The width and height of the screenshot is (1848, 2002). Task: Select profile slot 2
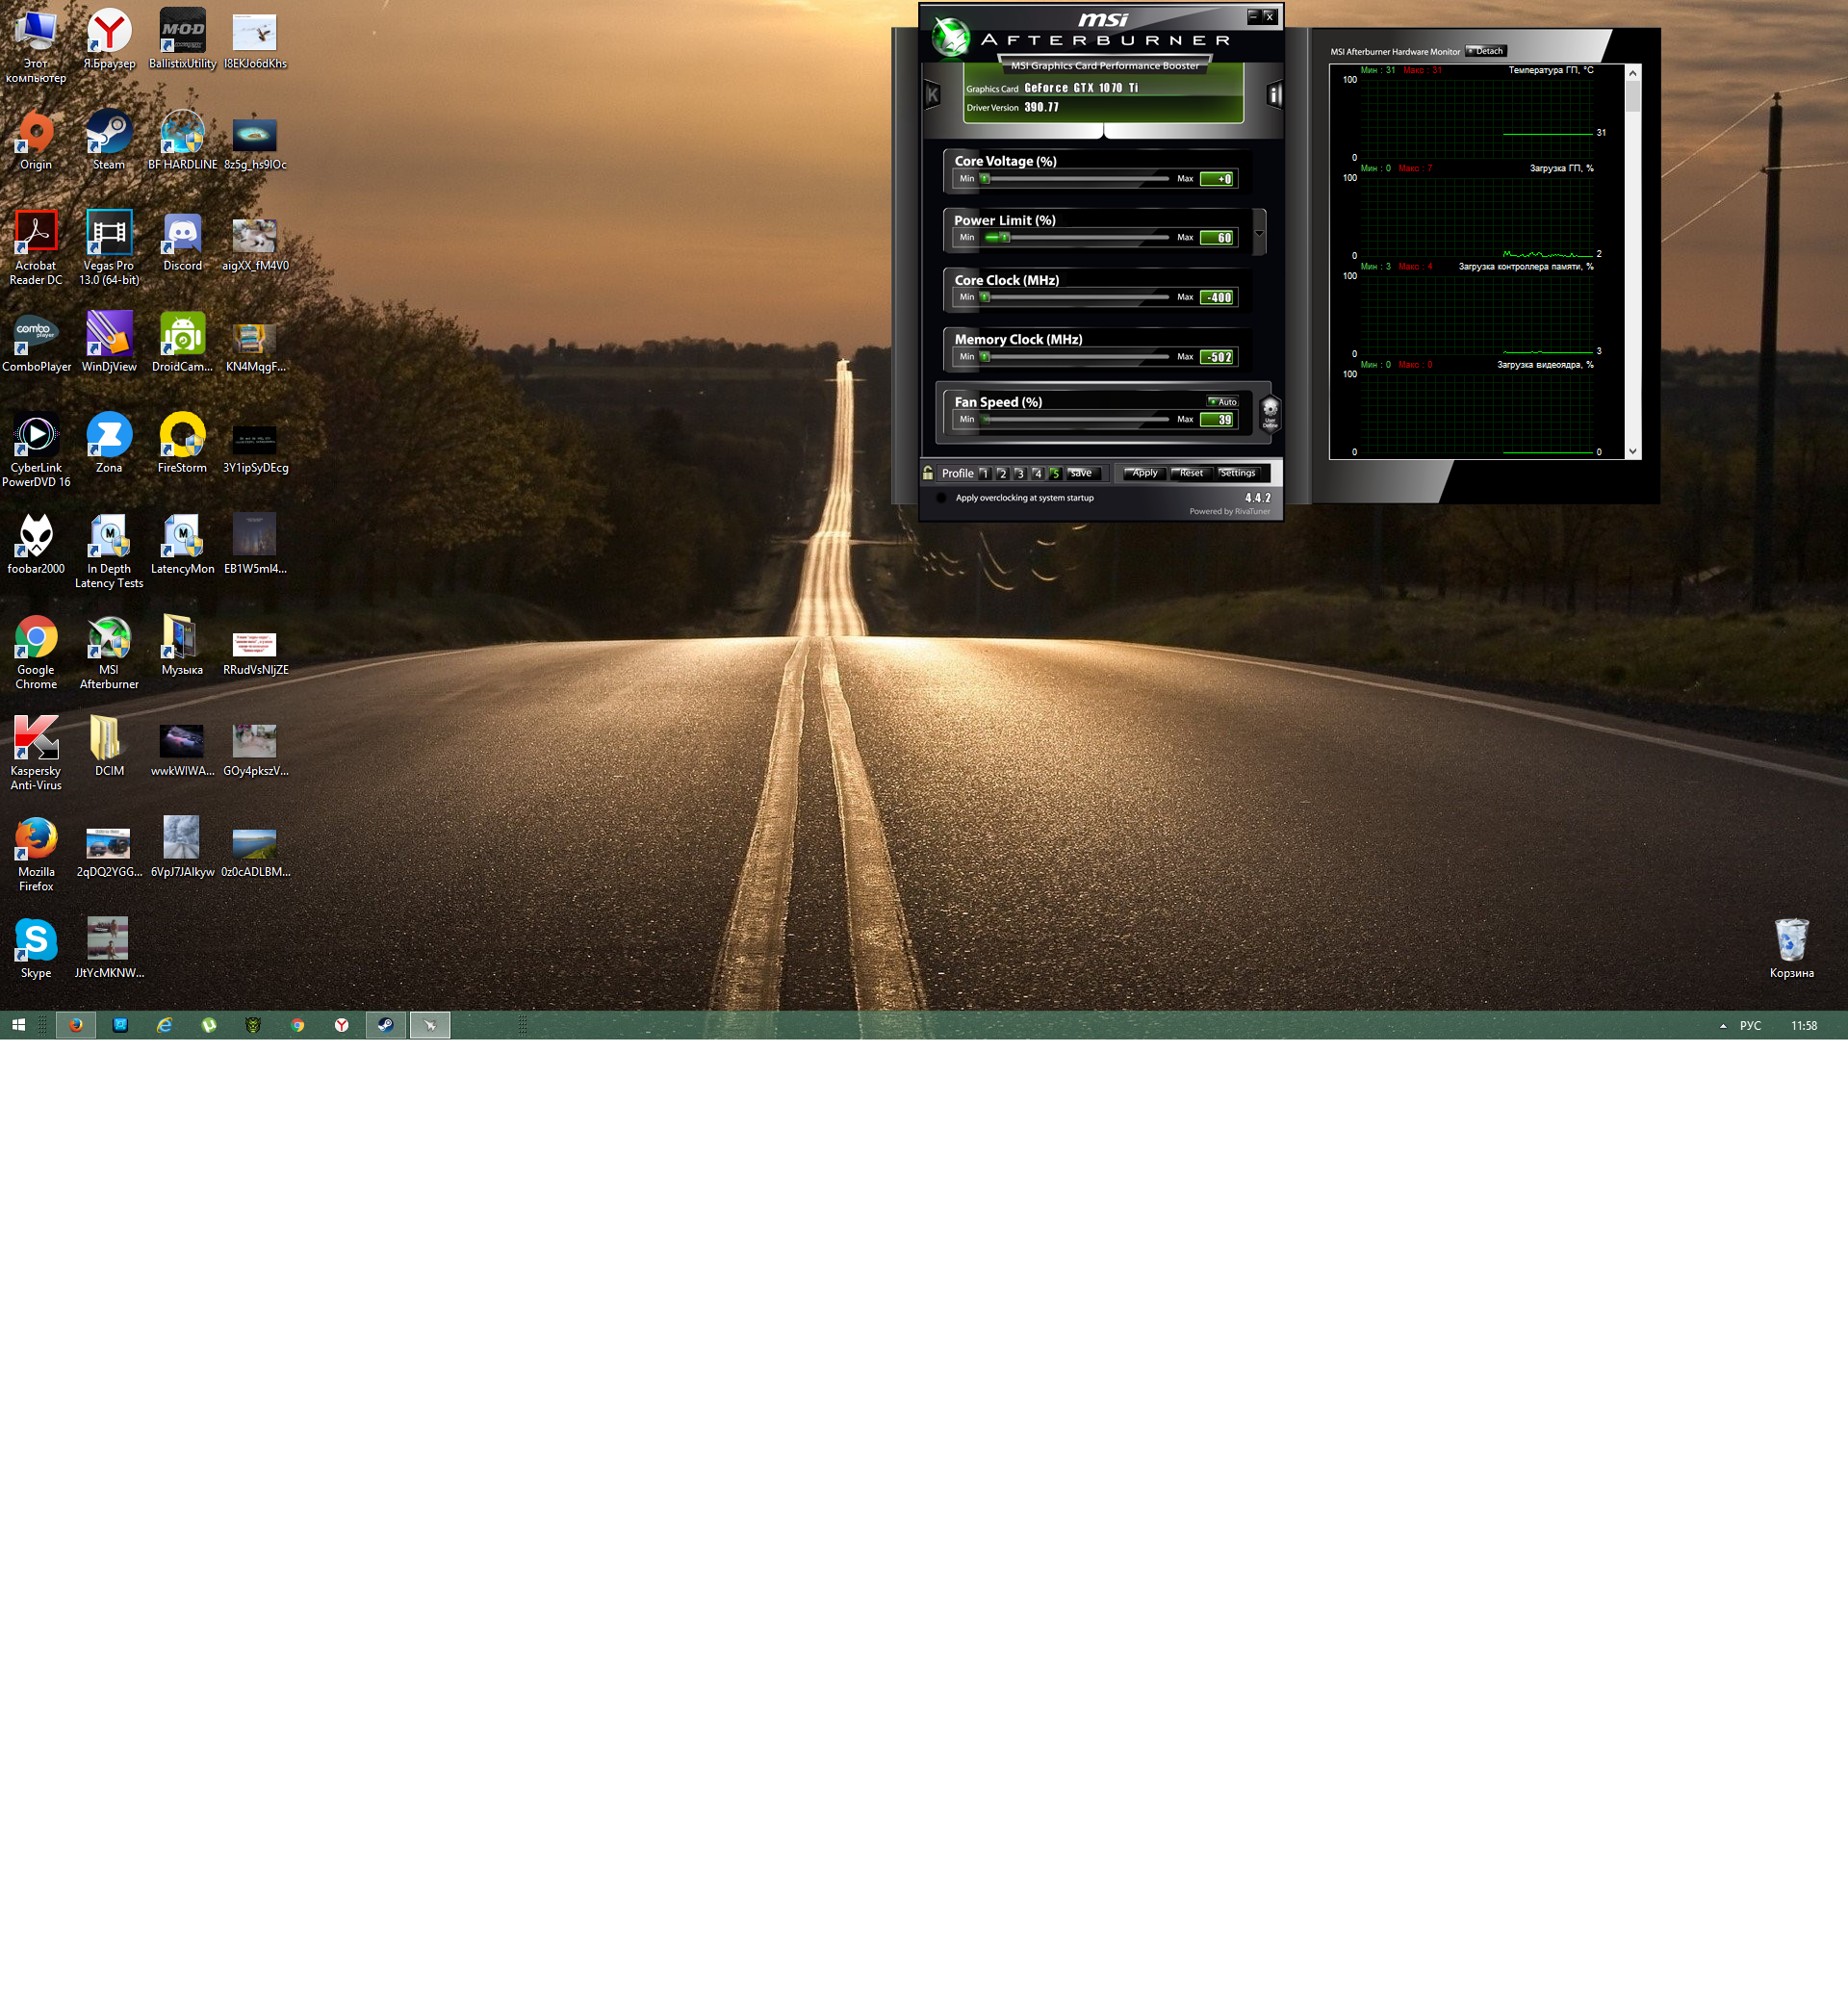click(1002, 474)
